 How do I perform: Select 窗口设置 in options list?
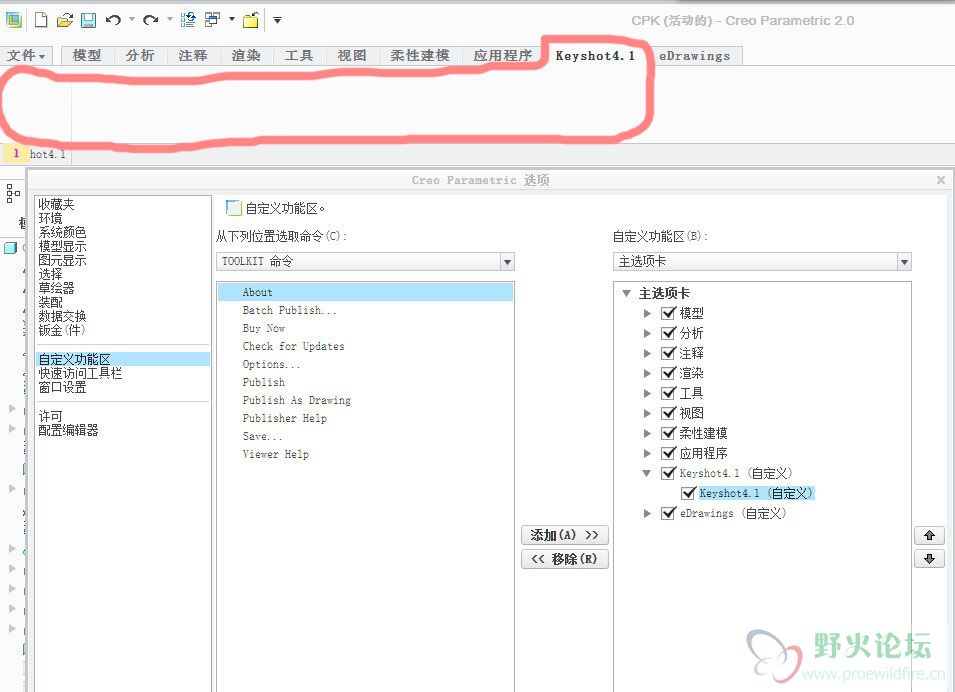point(62,387)
